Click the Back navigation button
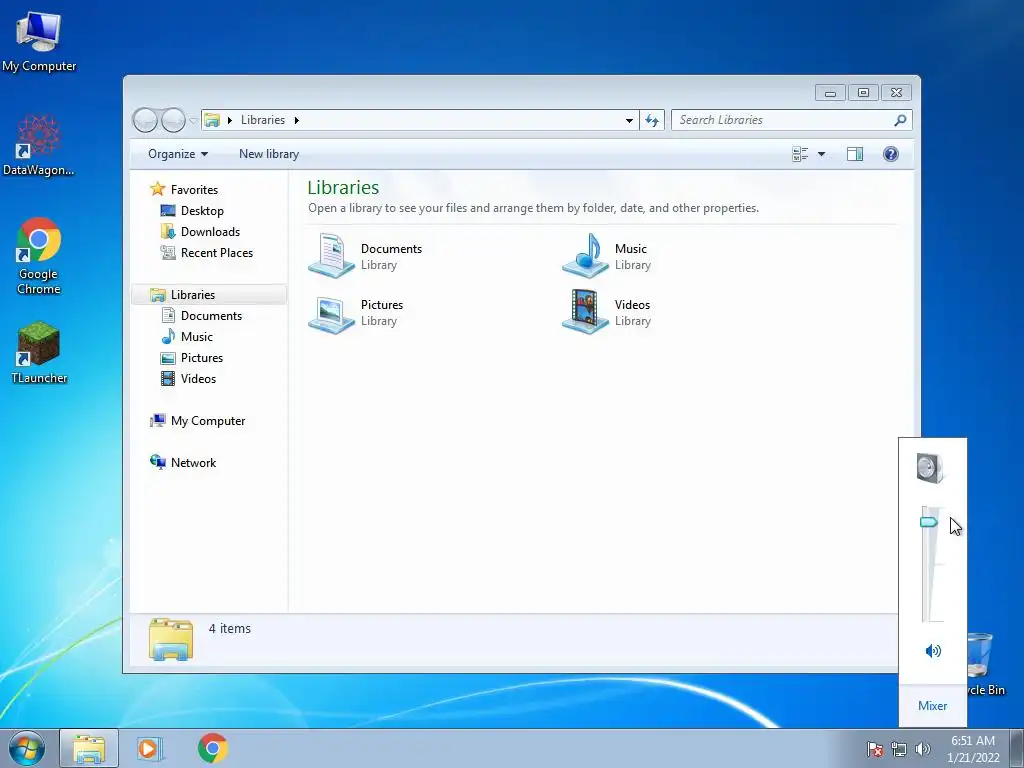 [145, 120]
